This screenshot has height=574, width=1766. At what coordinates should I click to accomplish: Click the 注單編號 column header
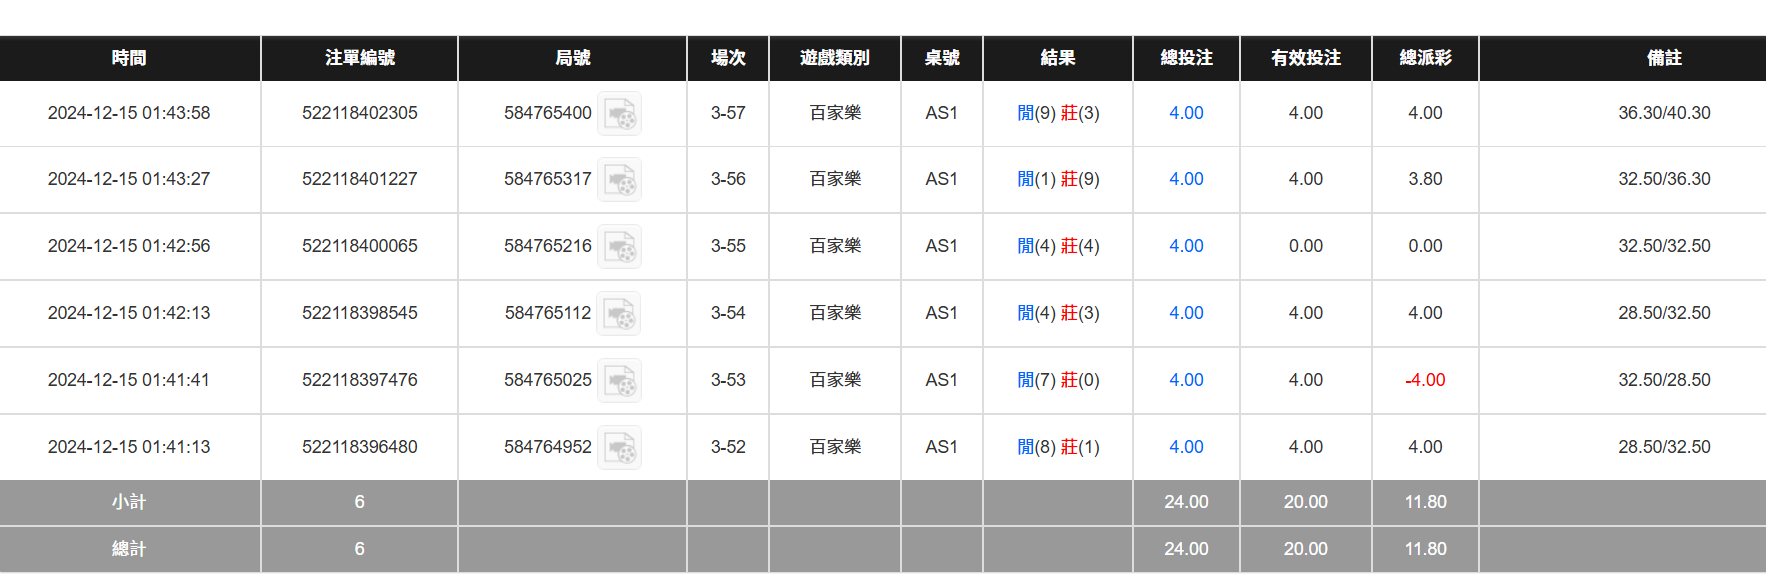360,58
